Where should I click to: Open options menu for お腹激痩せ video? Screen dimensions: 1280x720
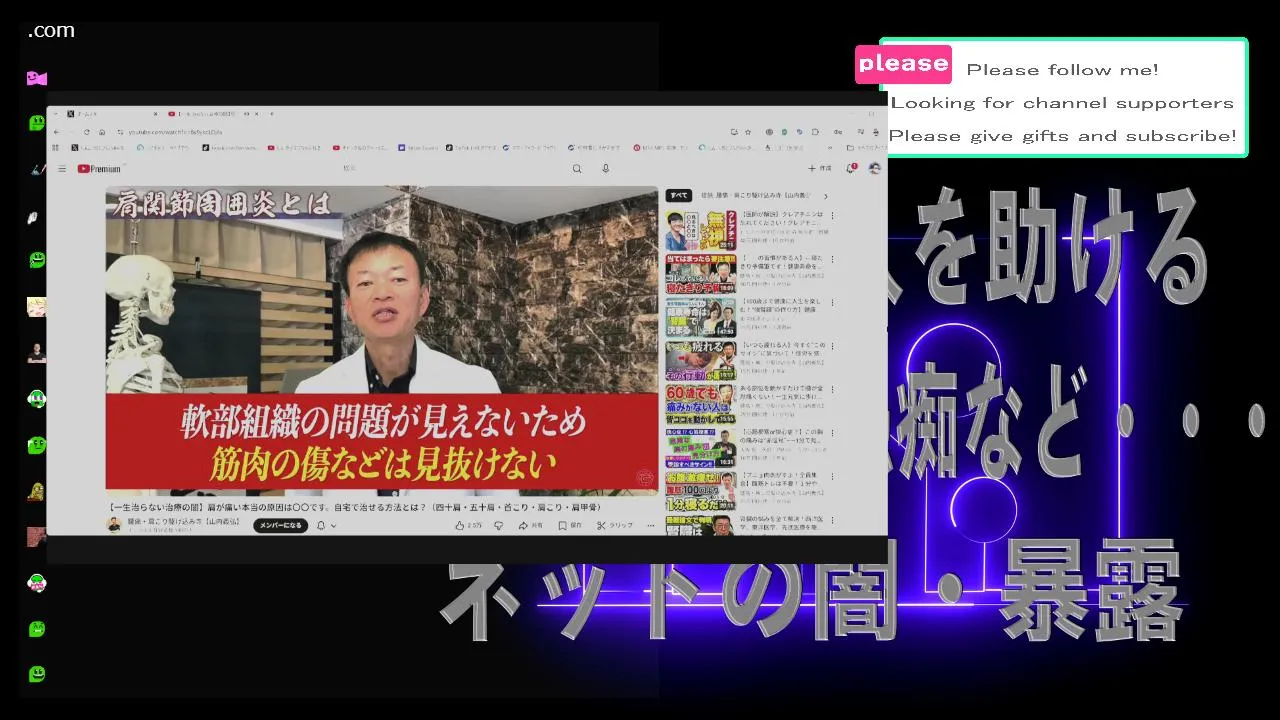pos(832,477)
